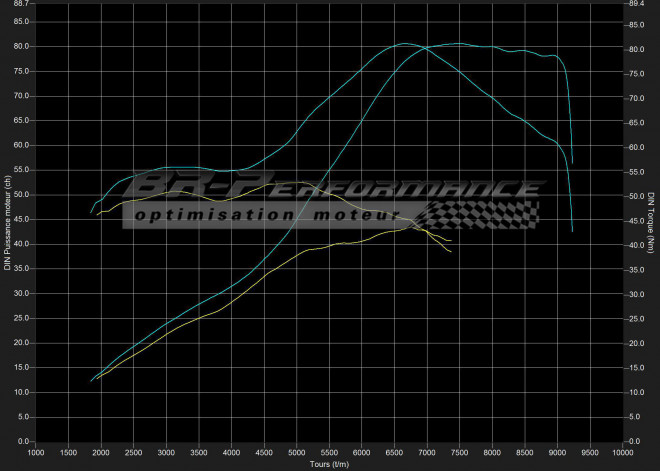Click the 'Tours (t/m)' x-axis title

point(330,464)
